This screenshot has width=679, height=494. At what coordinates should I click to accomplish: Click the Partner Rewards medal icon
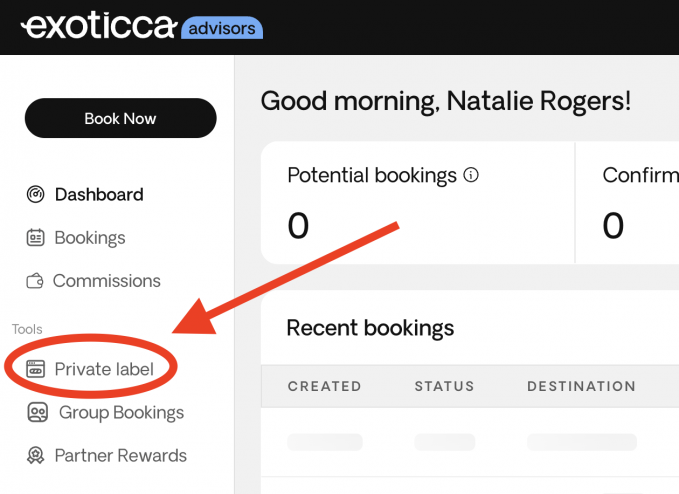36,456
